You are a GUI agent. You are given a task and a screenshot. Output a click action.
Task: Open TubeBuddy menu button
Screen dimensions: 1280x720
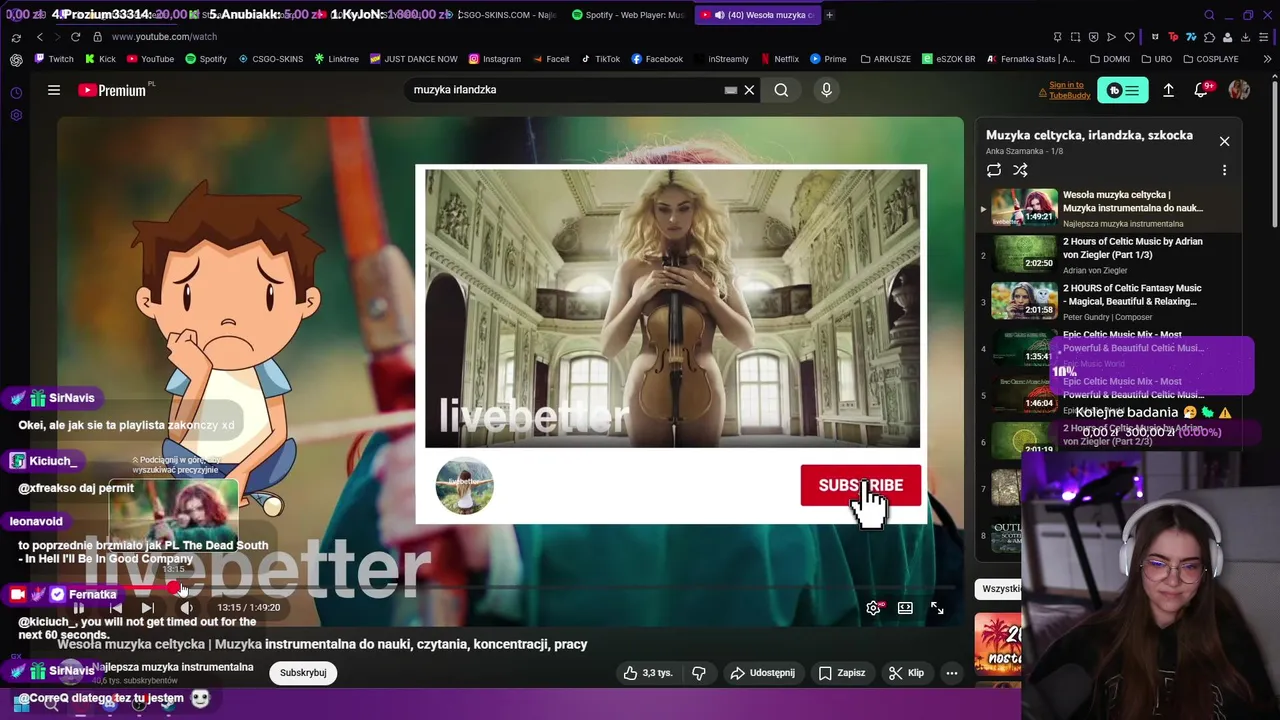pos(1123,90)
